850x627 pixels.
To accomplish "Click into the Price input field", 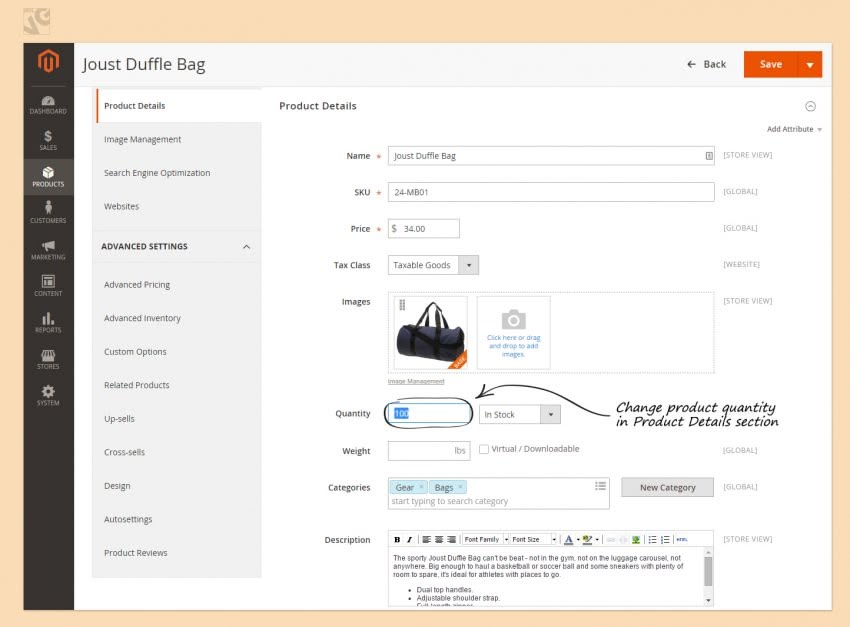I will click(424, 229).
